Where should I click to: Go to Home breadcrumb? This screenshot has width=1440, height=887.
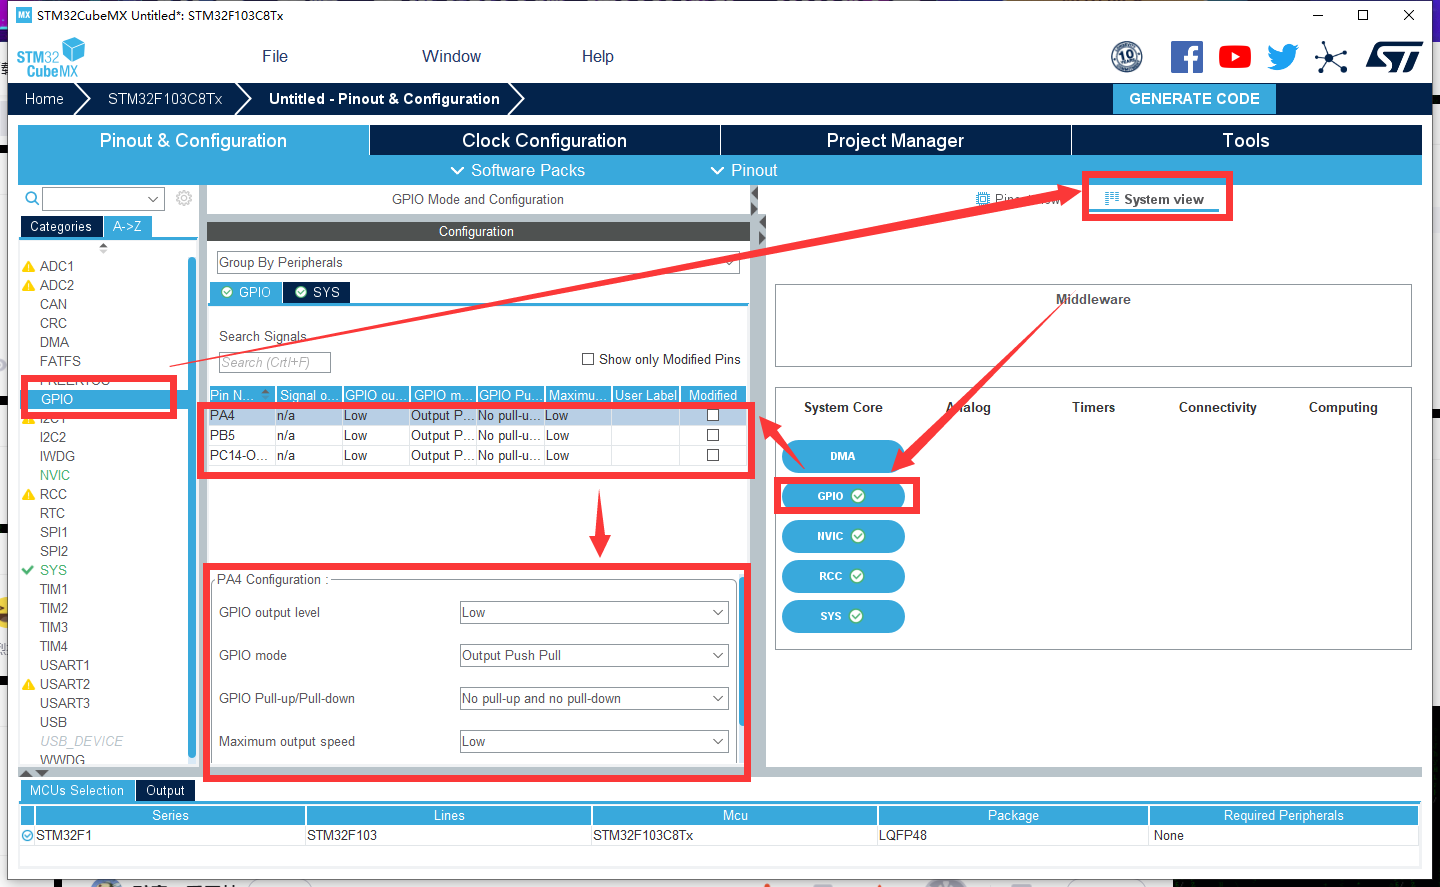(44, 99)
